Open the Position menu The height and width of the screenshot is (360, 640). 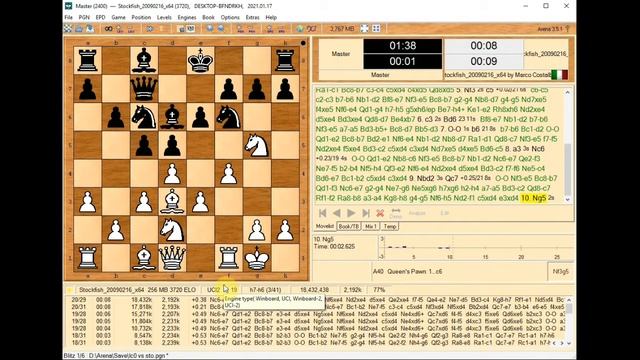[x=141, y=18]
